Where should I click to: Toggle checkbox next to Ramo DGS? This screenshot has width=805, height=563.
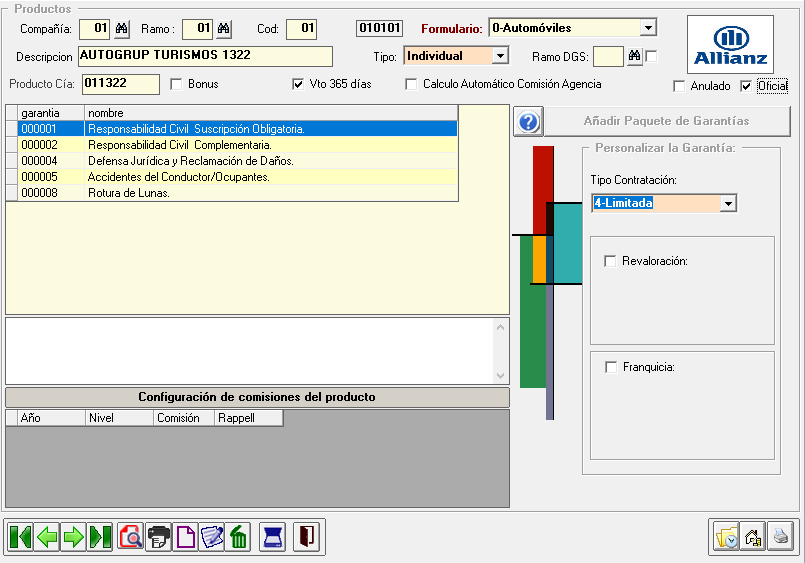651,56
